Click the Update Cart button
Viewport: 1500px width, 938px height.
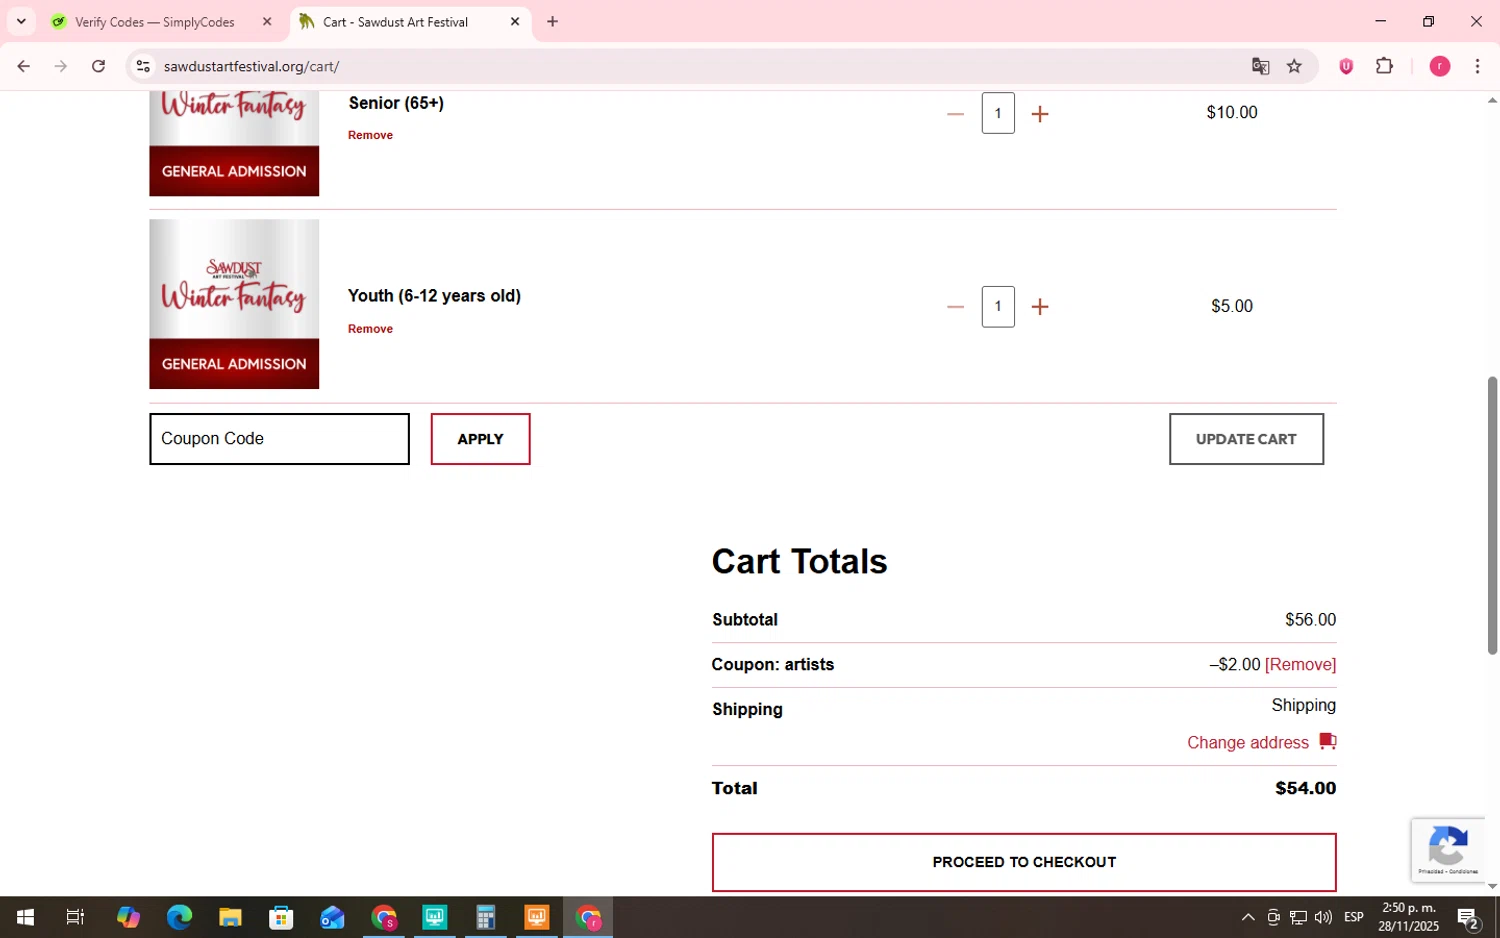tap(1246, 439)
